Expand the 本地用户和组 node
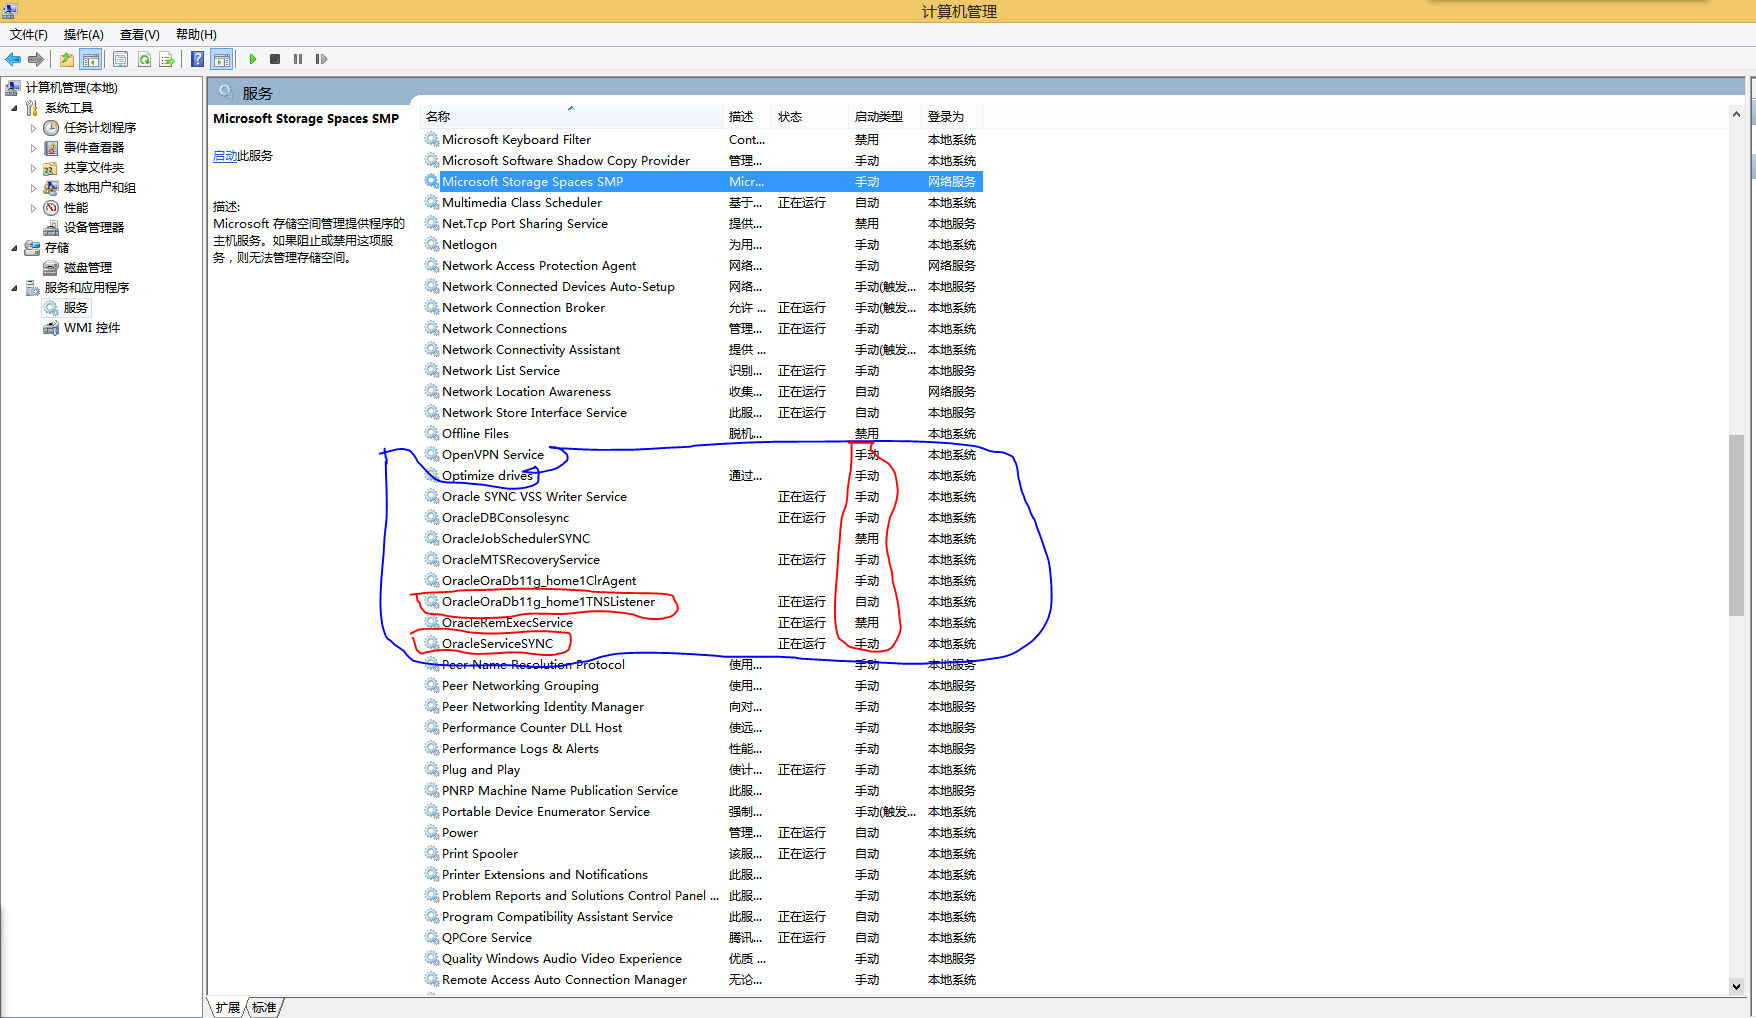 (33, 188)
